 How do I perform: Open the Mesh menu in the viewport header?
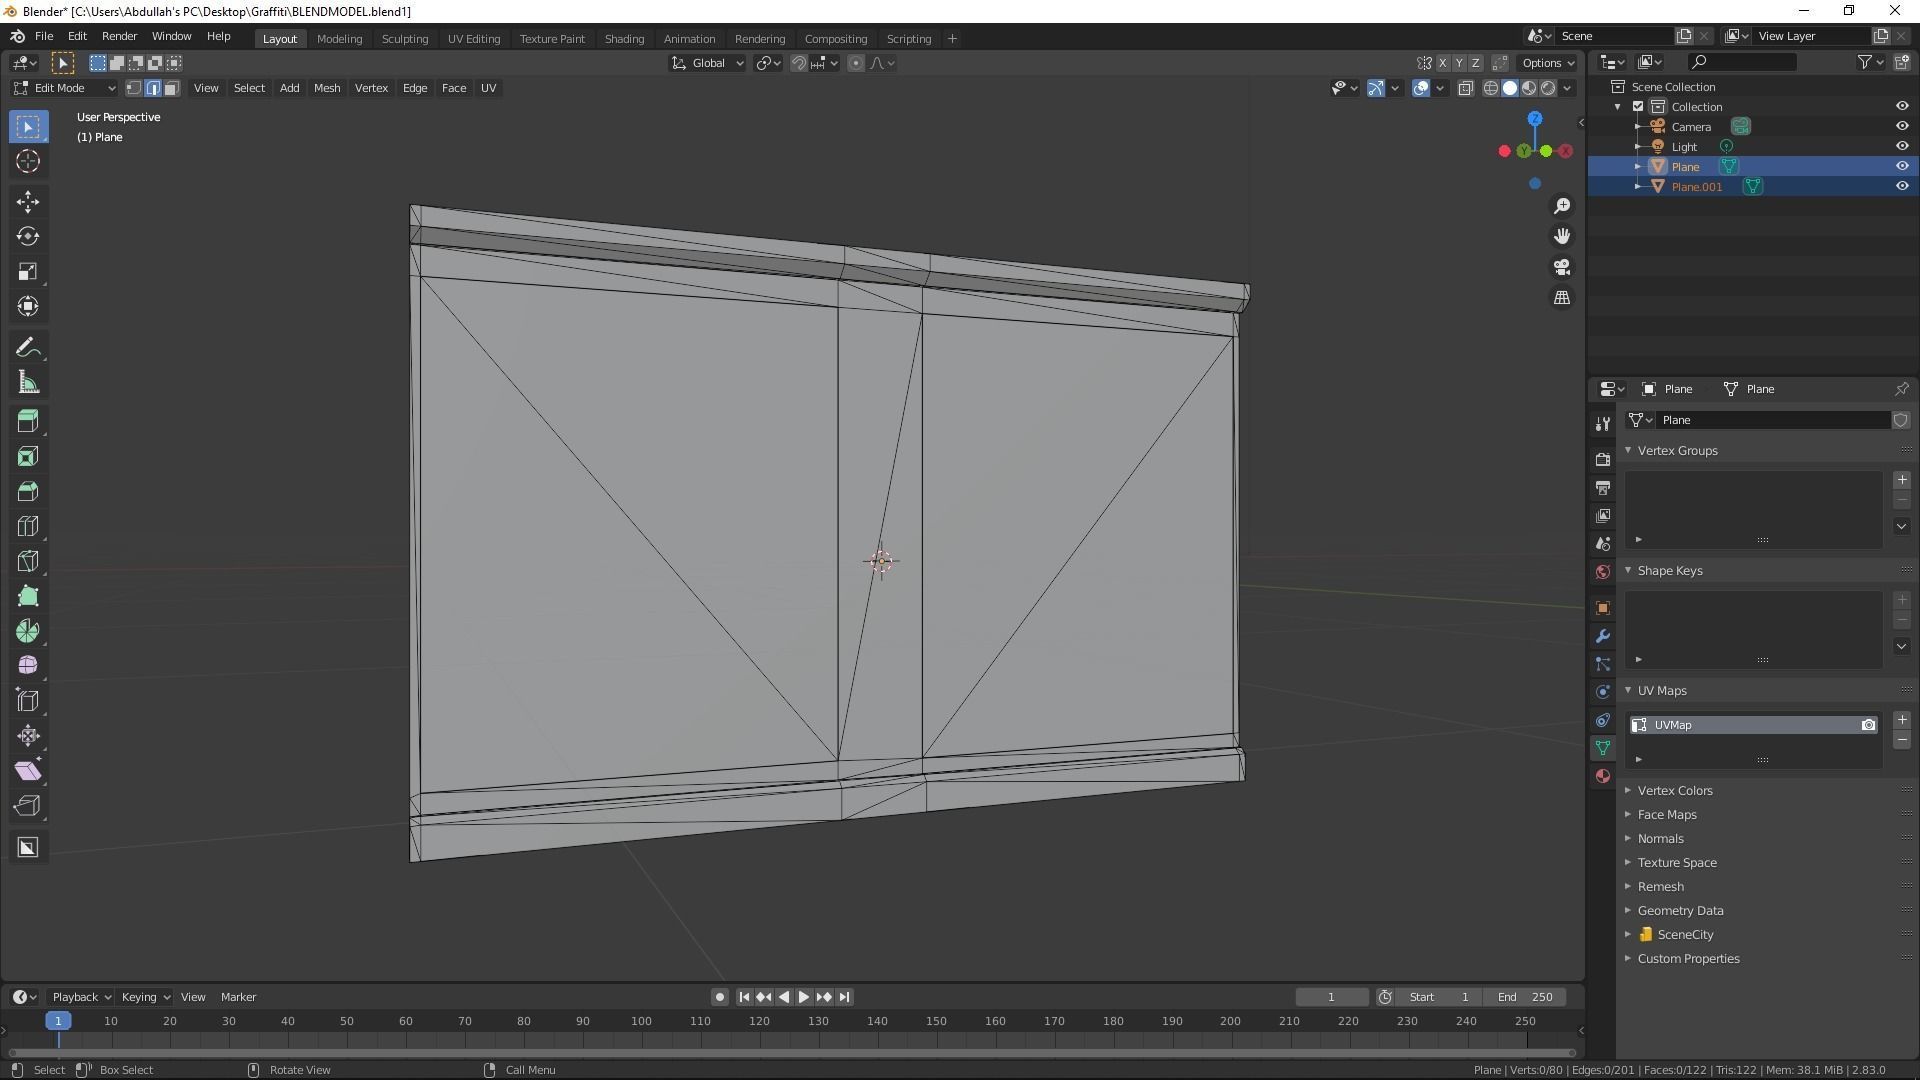[x=327, y=88]
